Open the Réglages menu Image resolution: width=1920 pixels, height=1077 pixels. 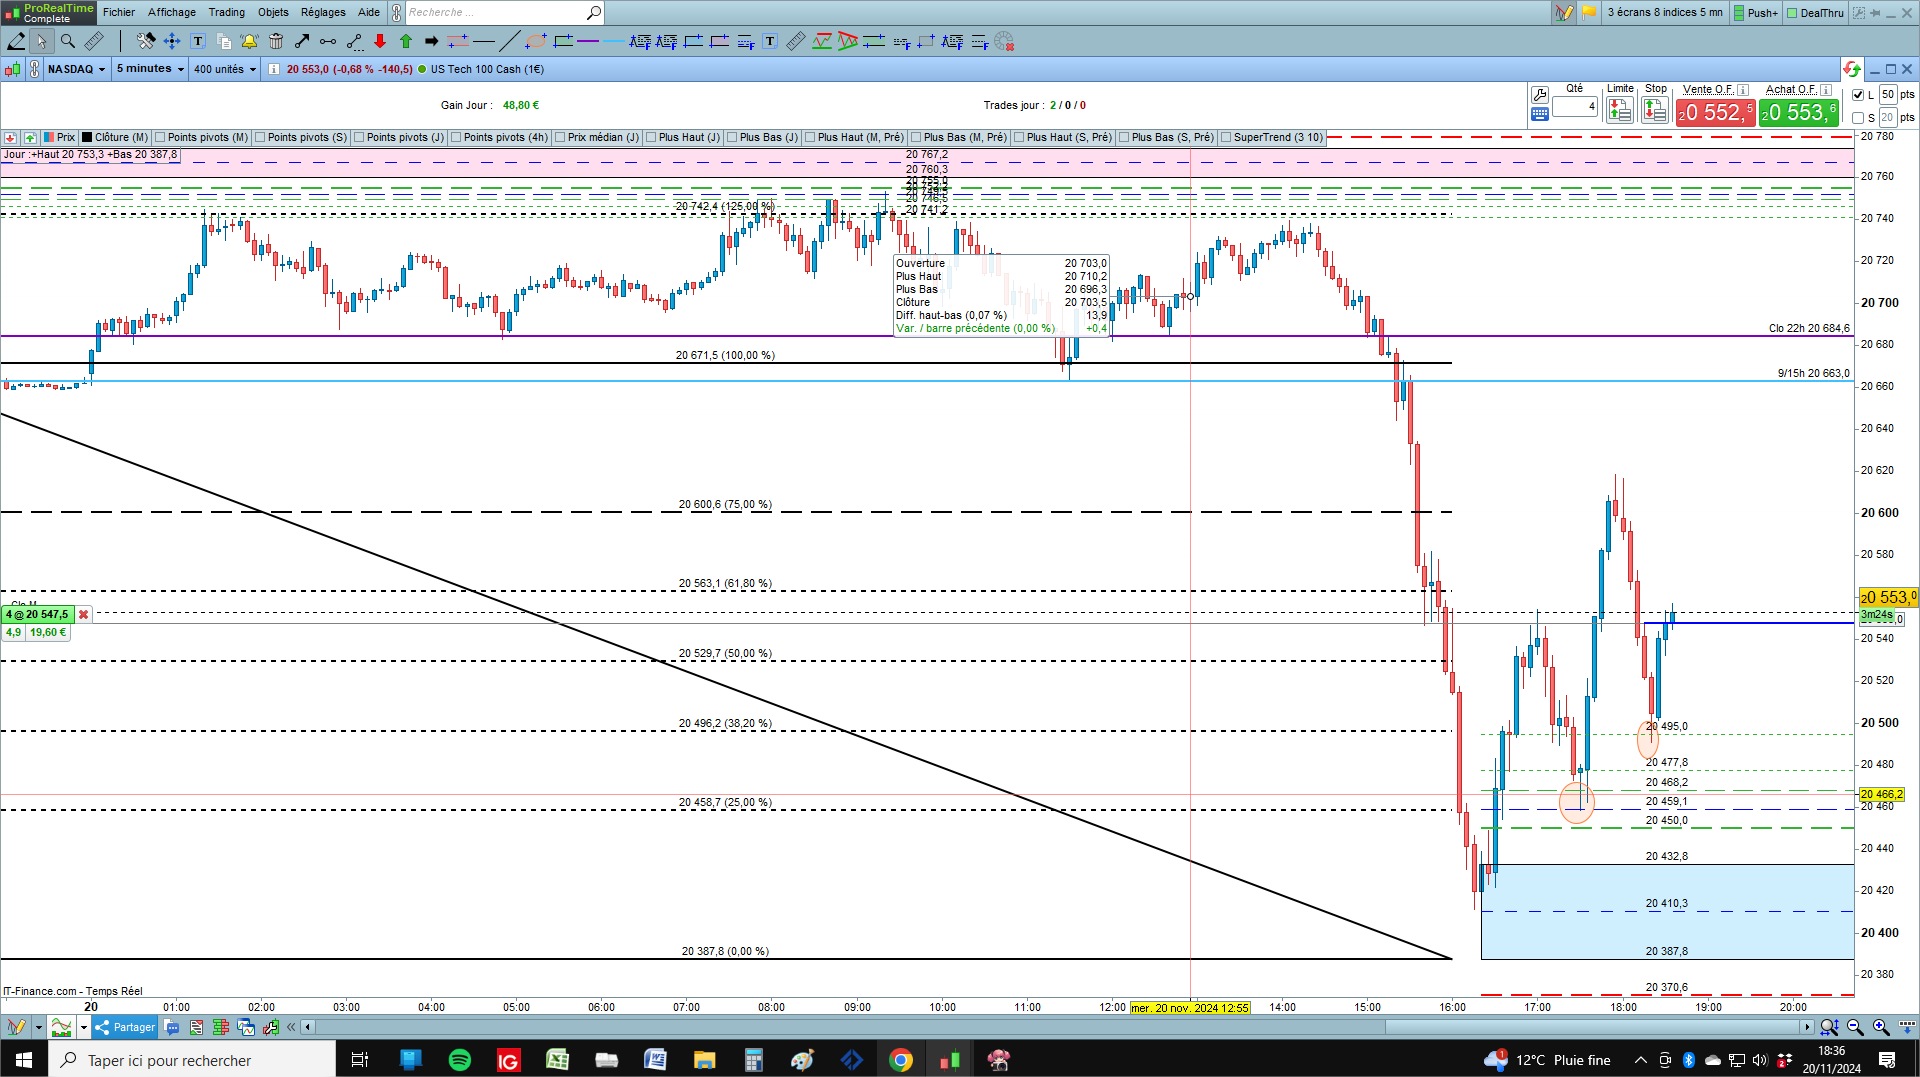[323, 12]
